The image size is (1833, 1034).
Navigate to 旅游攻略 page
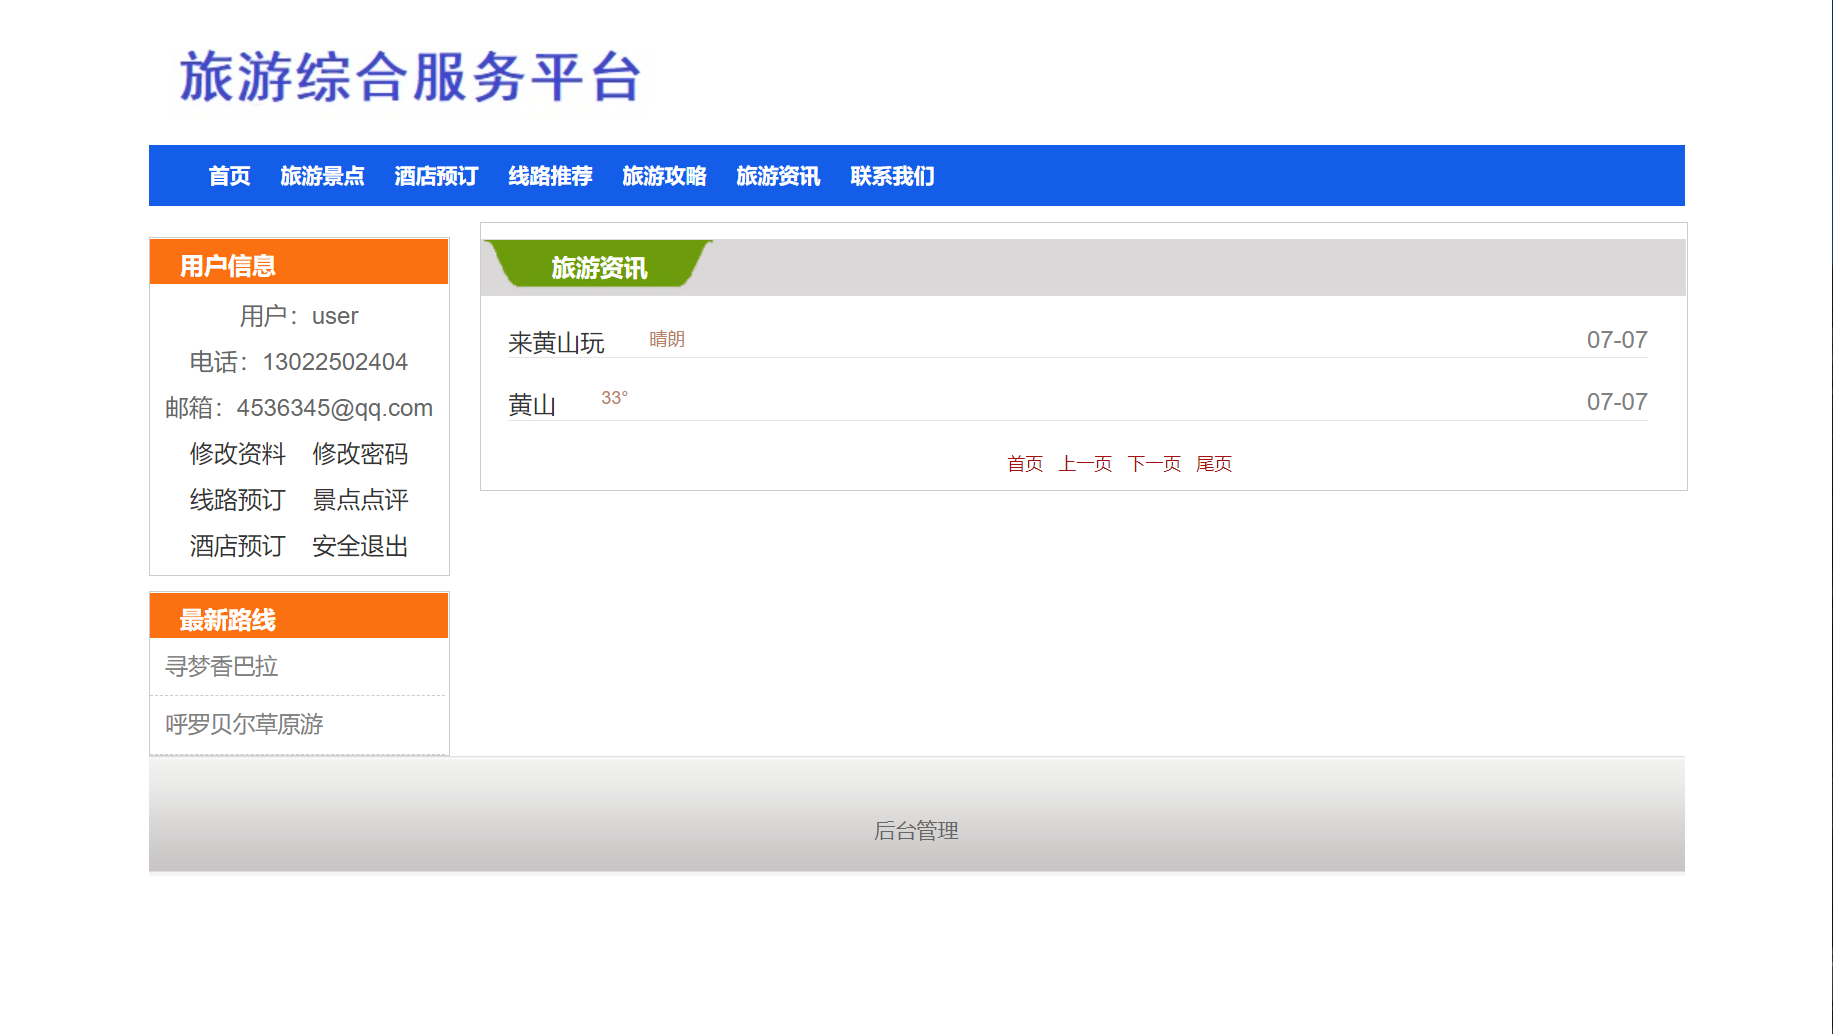pyautogui.click(x=664, y=175)
